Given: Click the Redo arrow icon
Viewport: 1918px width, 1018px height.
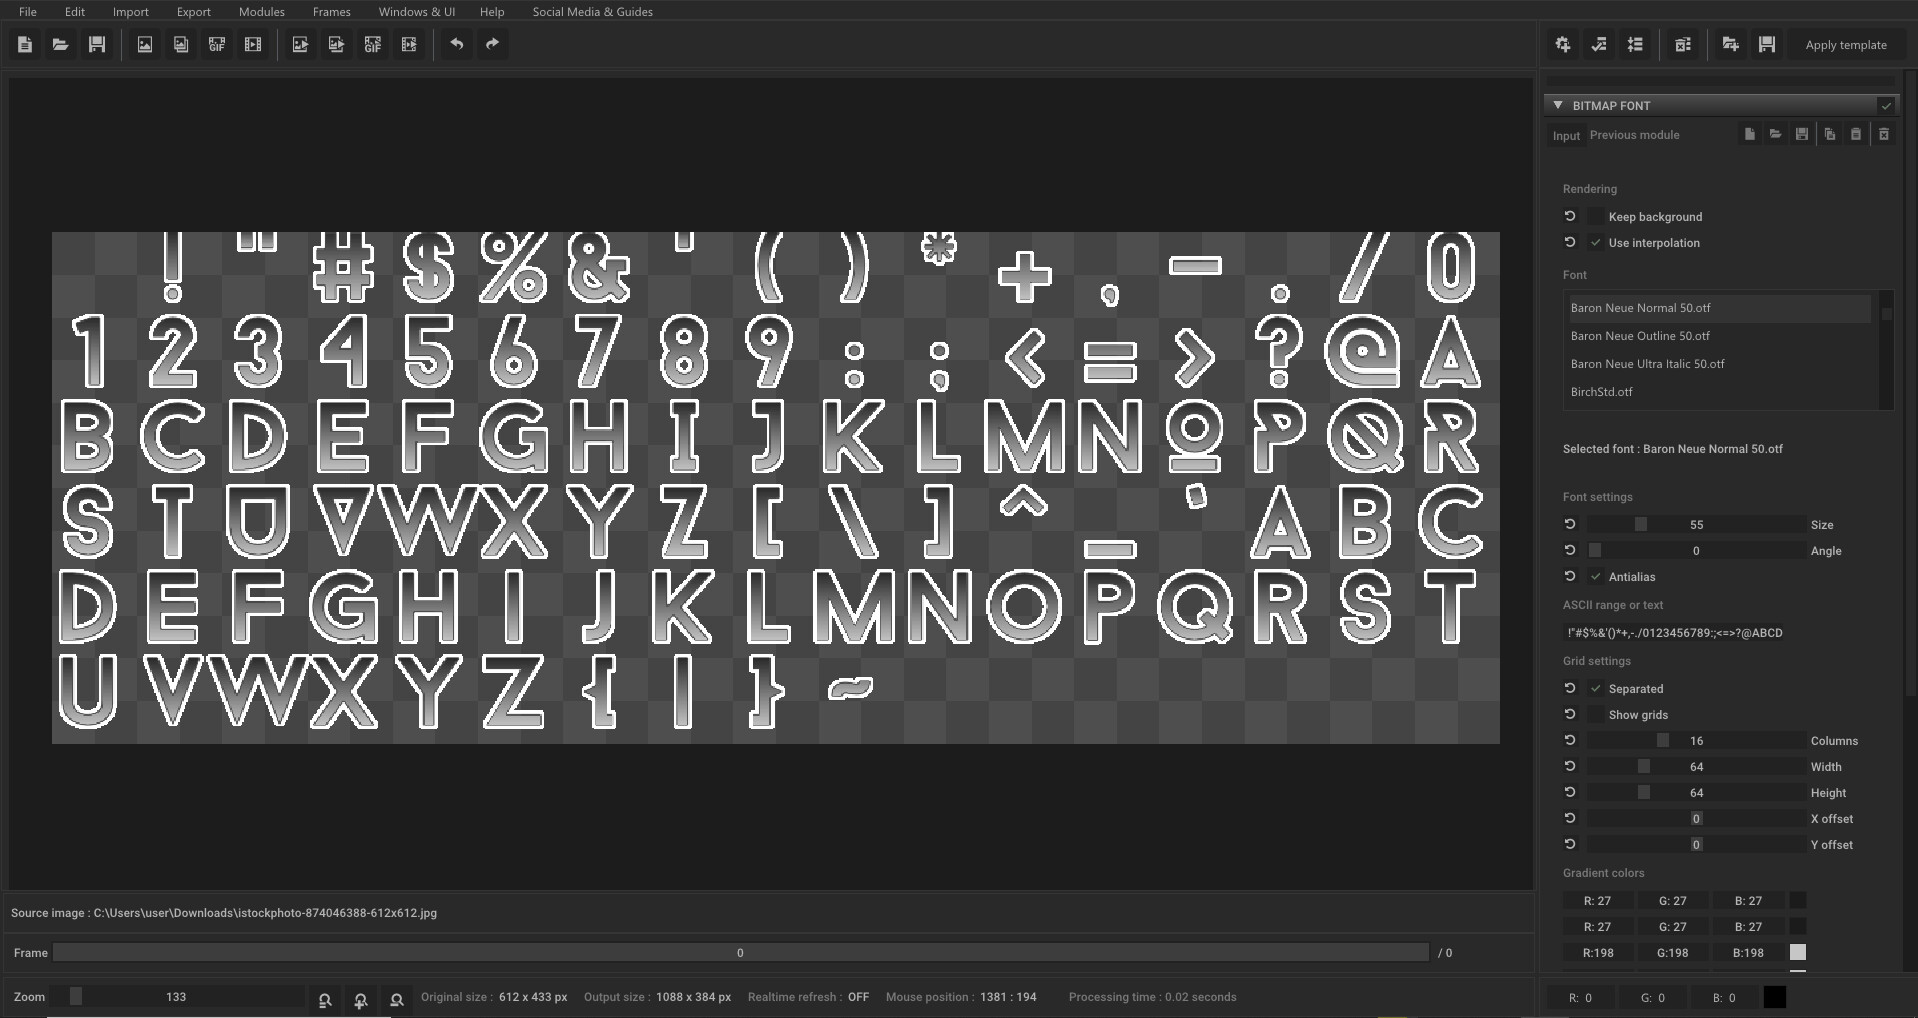Looking at the screenshot, I should pyautogui.click(x=491, y=44).
